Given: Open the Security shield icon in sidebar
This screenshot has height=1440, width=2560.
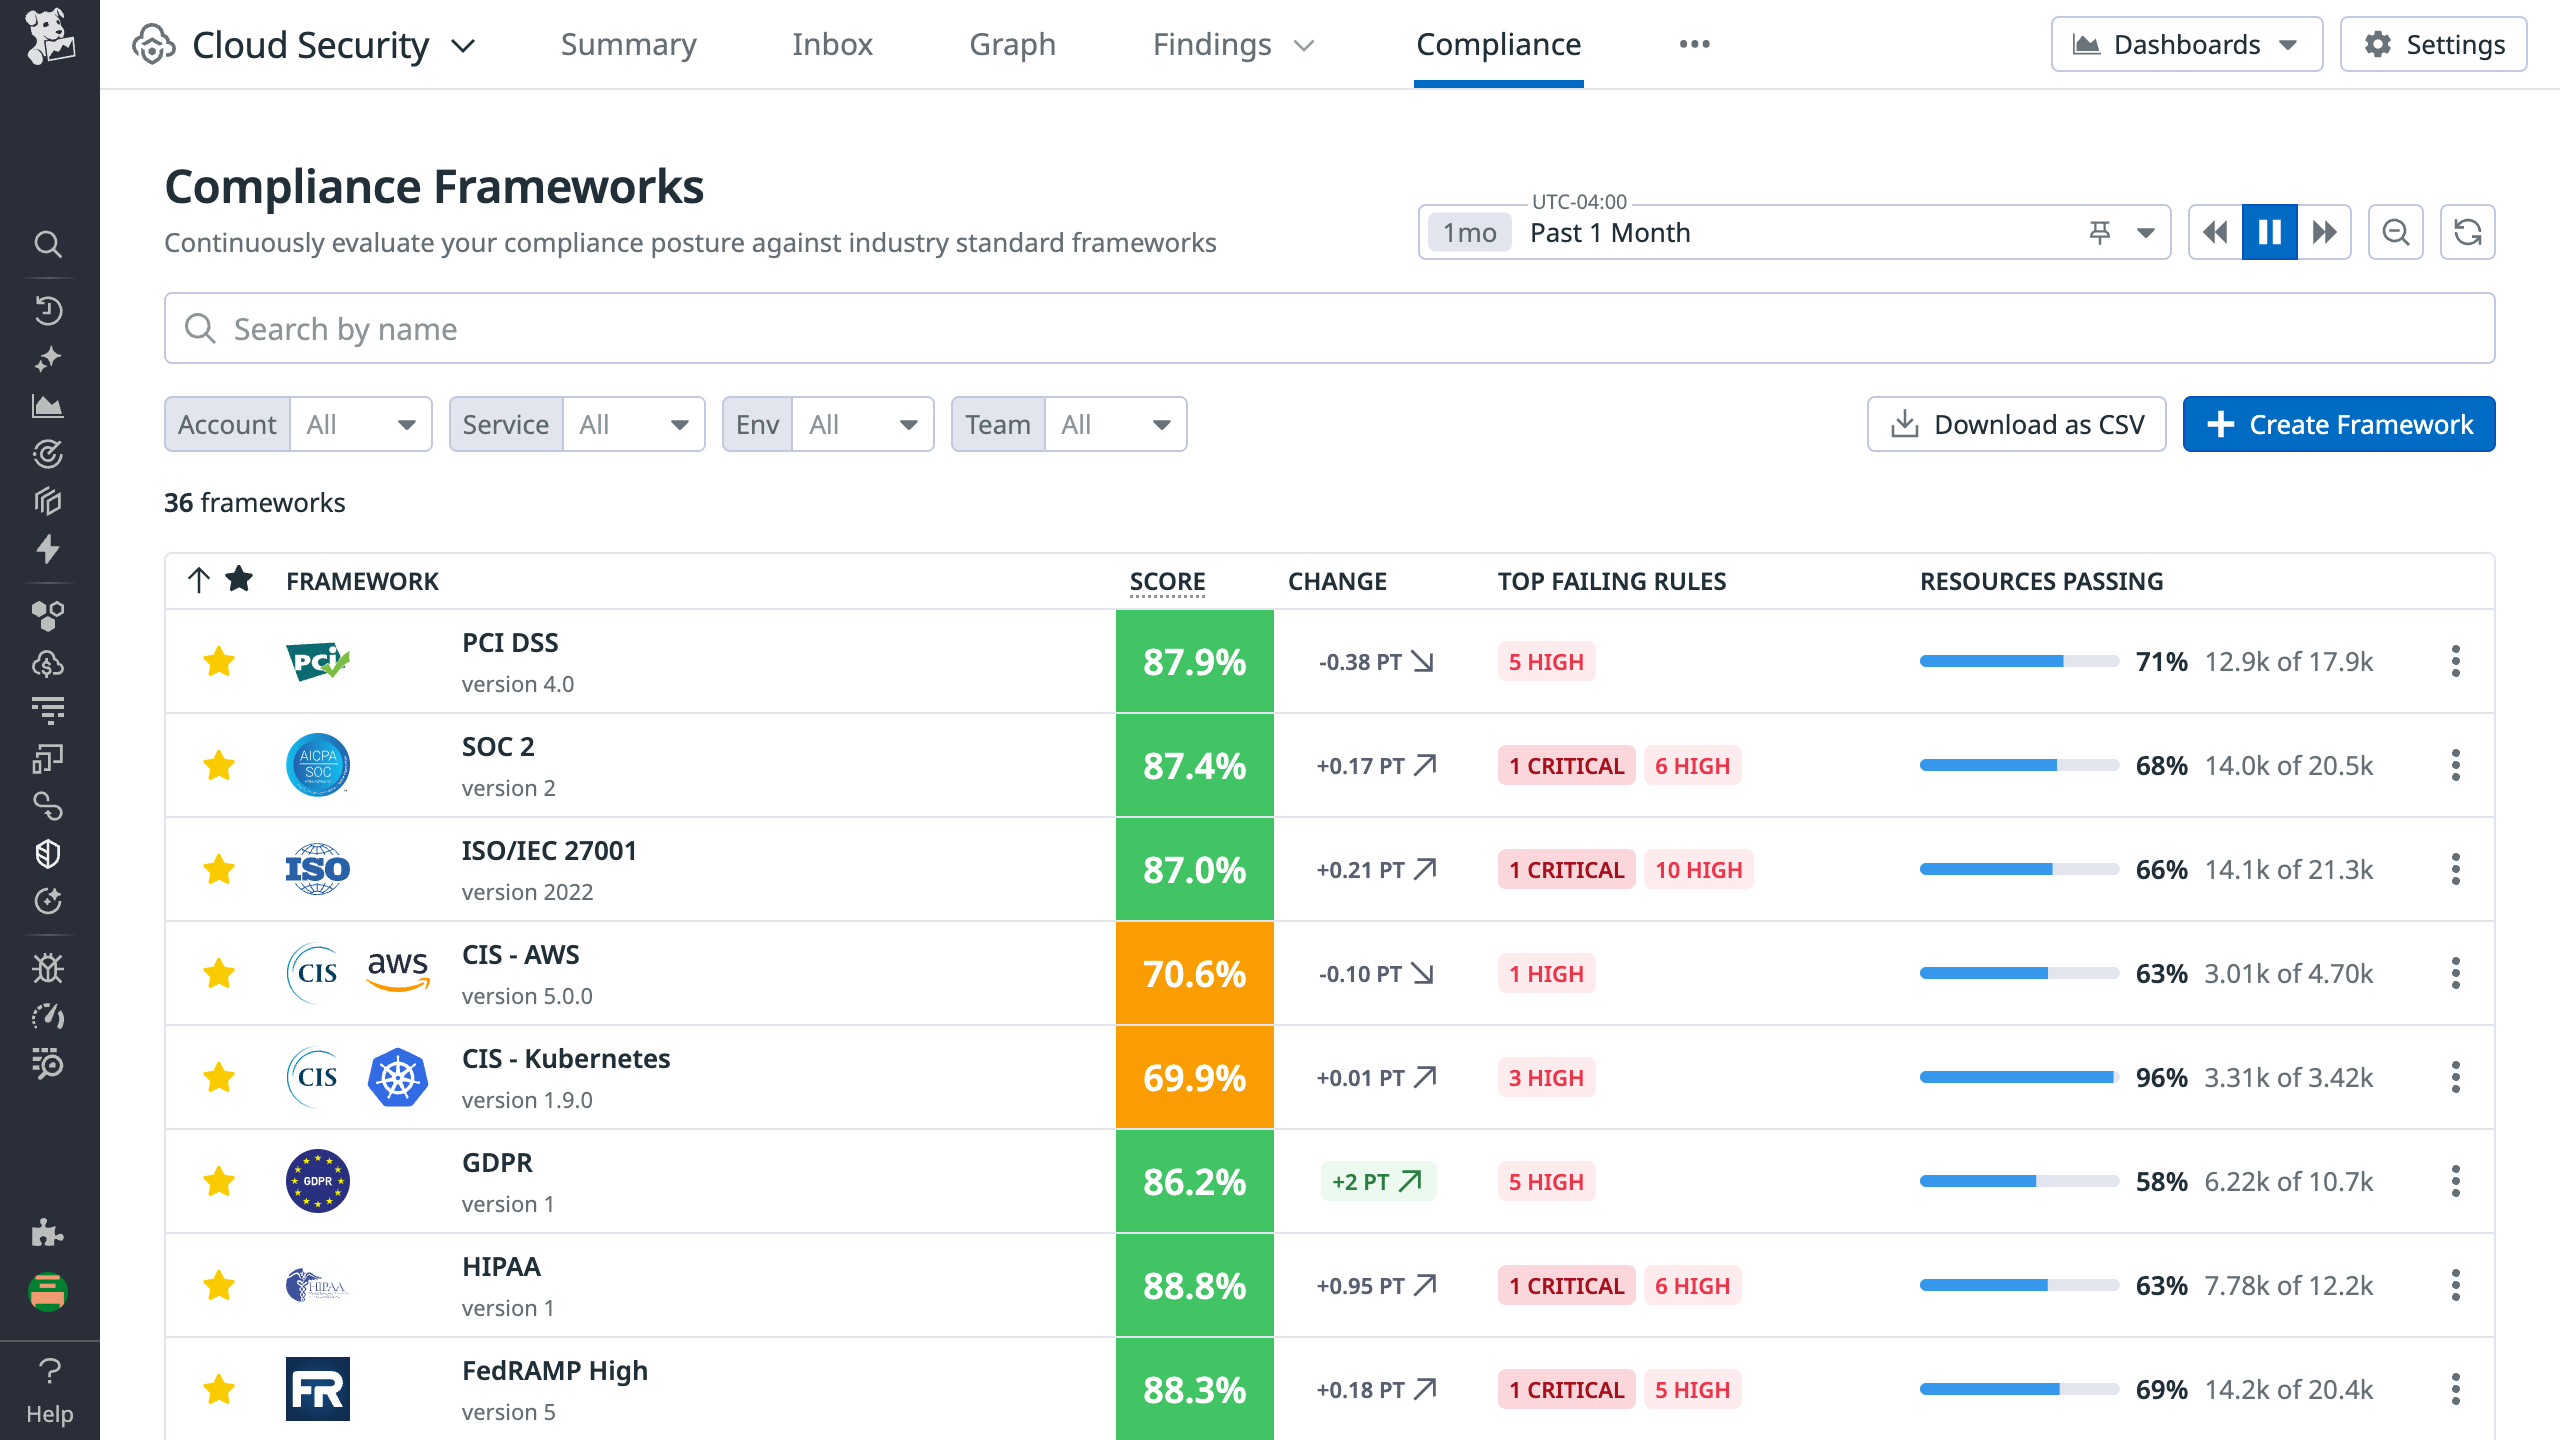Looking at the screenshot, I should [49, 854].
